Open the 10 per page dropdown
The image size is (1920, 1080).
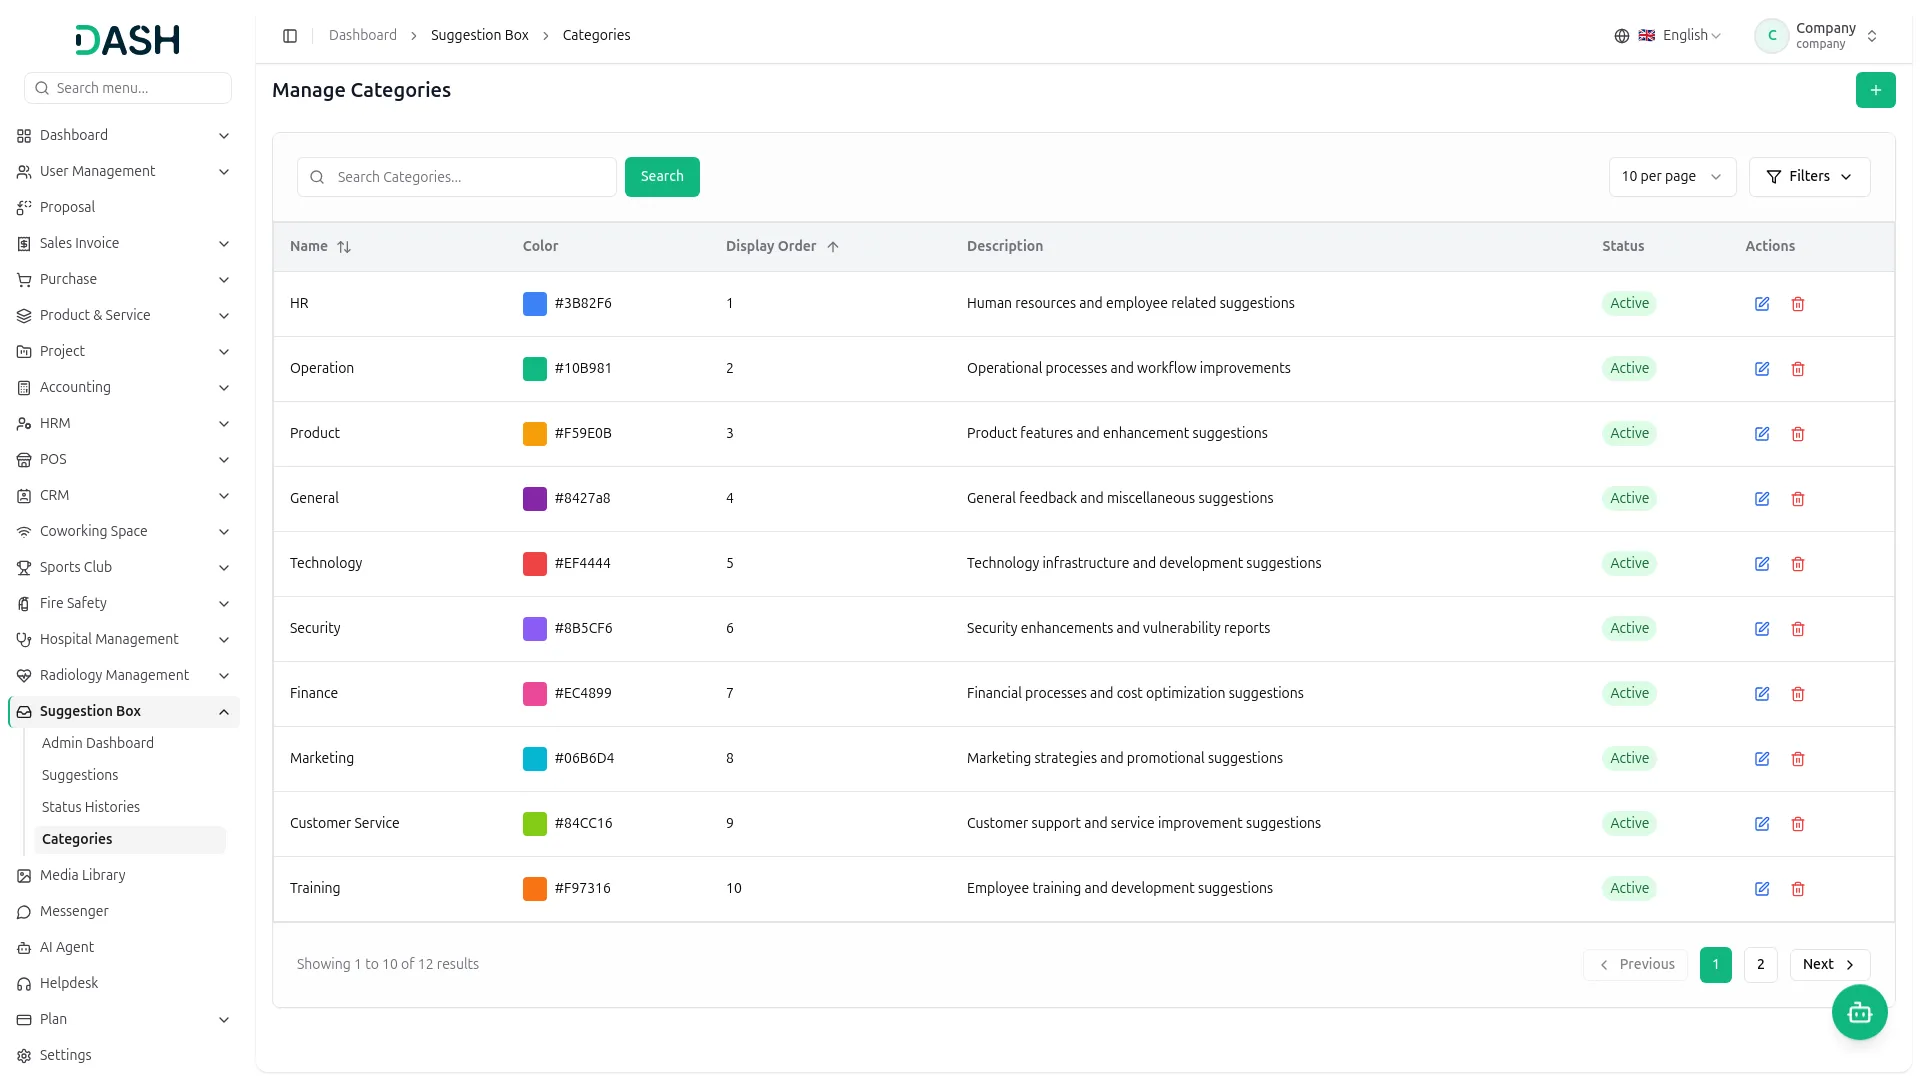1672,177
